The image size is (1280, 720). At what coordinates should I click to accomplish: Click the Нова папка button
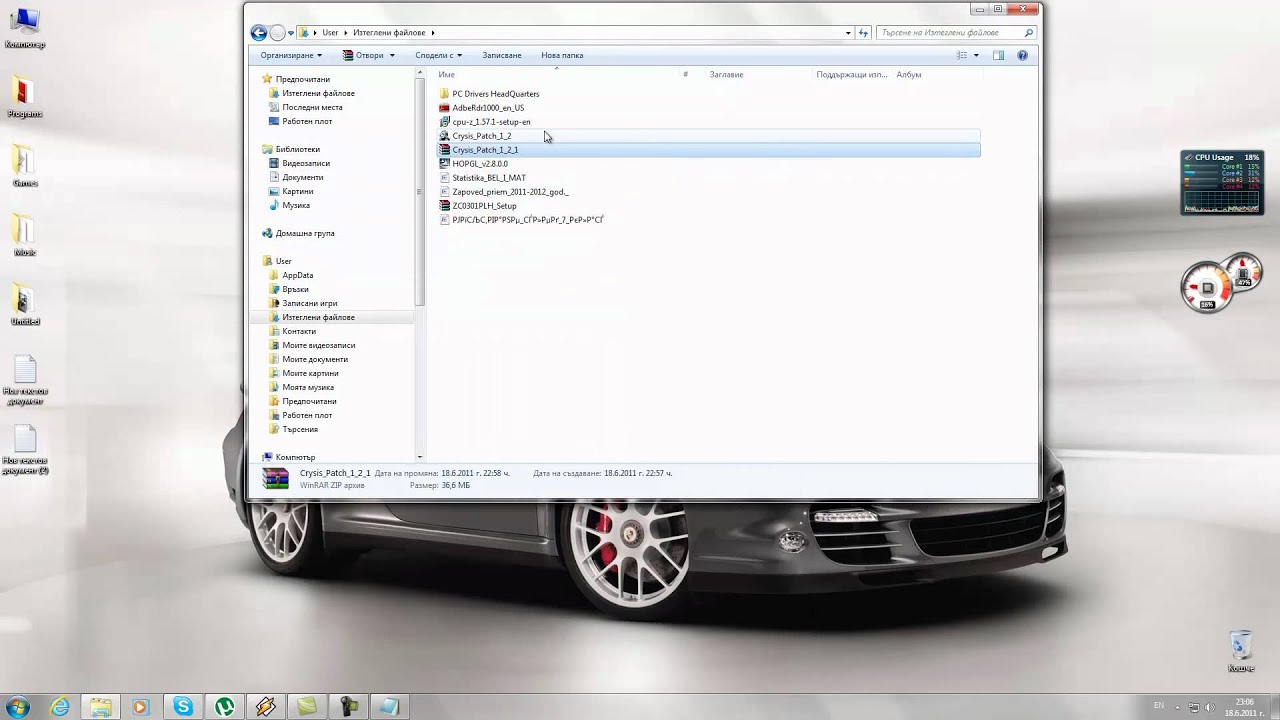pos(562,55)
